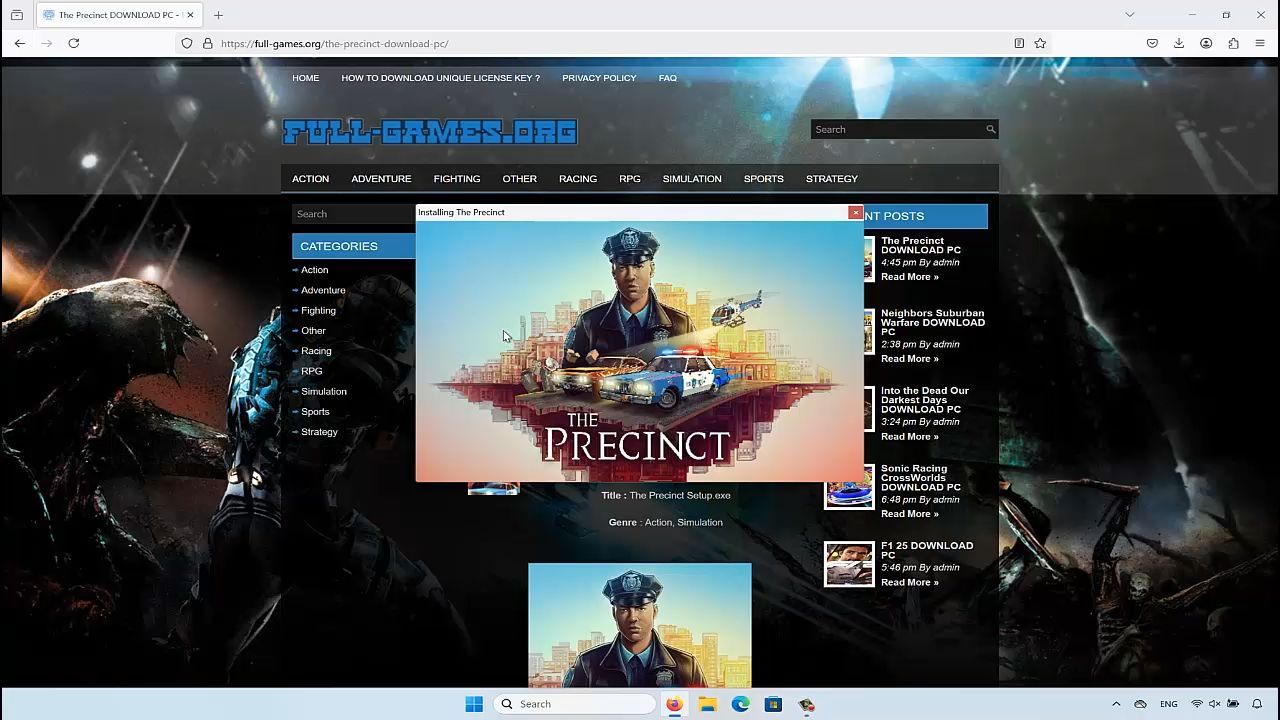Select the Strategy category link
The height and width of the screenshot is (720, 1280).
coord(319,432)
